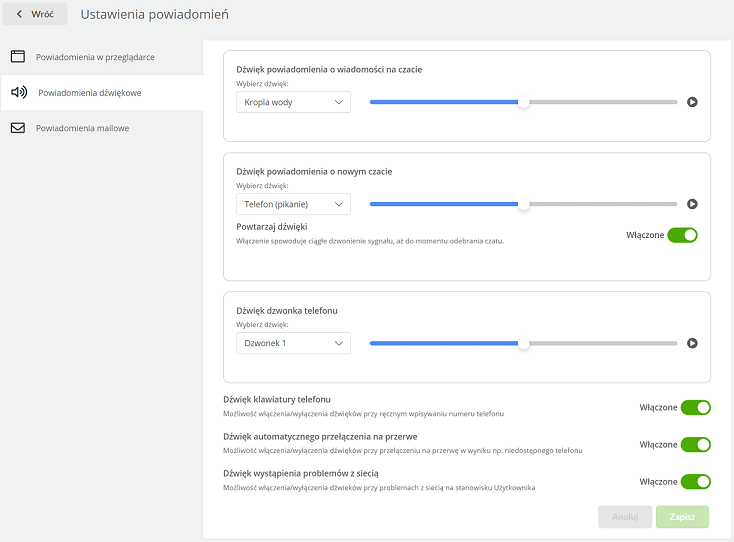The width and height of the screenshot is (734, 542).
Task: Click label Dźwięk automatycznego przełączenia na przerwę
Action: pyautogui.click(x=320, y=436)
